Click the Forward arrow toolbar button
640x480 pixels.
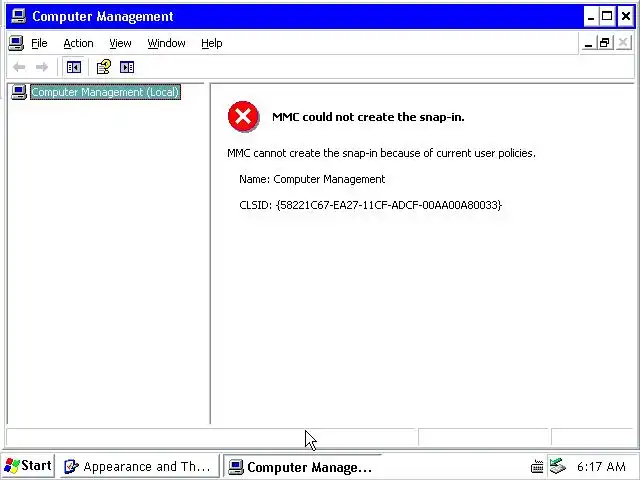(x=42, y=67)
